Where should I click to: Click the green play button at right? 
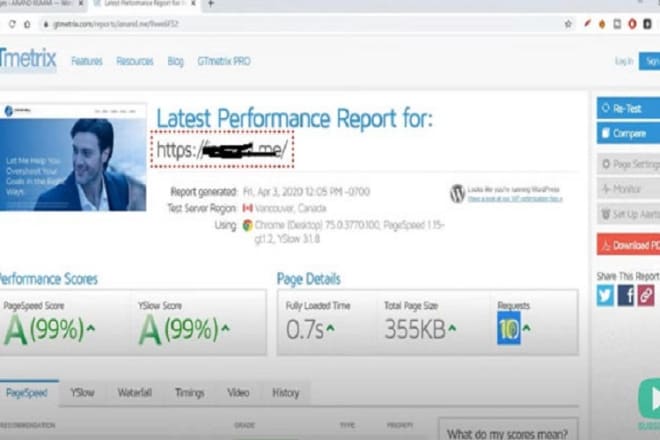coord(650,399)
